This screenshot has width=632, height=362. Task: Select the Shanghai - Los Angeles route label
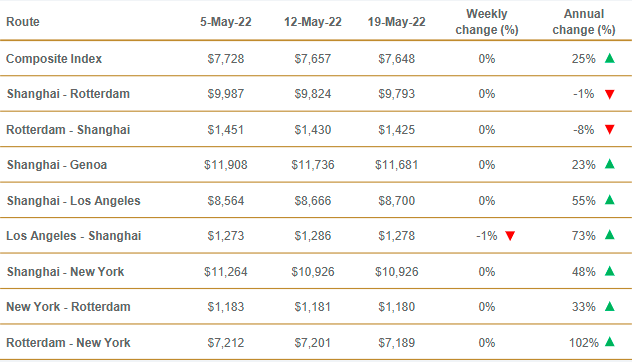coord(74,201)
